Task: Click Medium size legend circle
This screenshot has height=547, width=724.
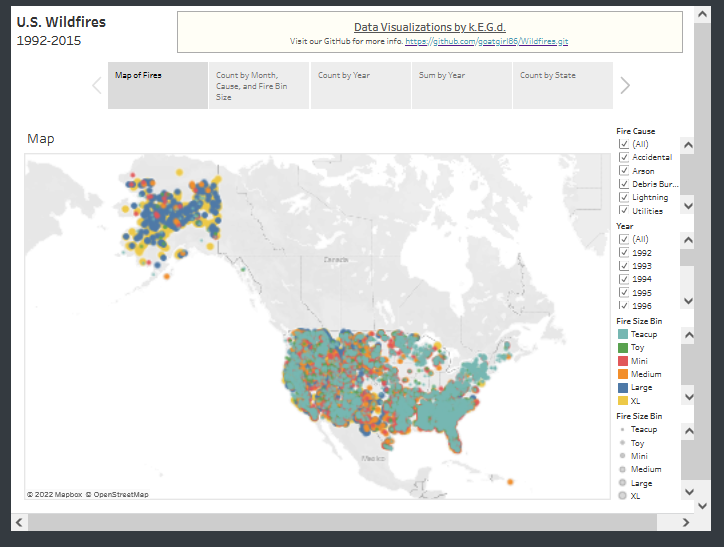Action: [x=622, y=469]
